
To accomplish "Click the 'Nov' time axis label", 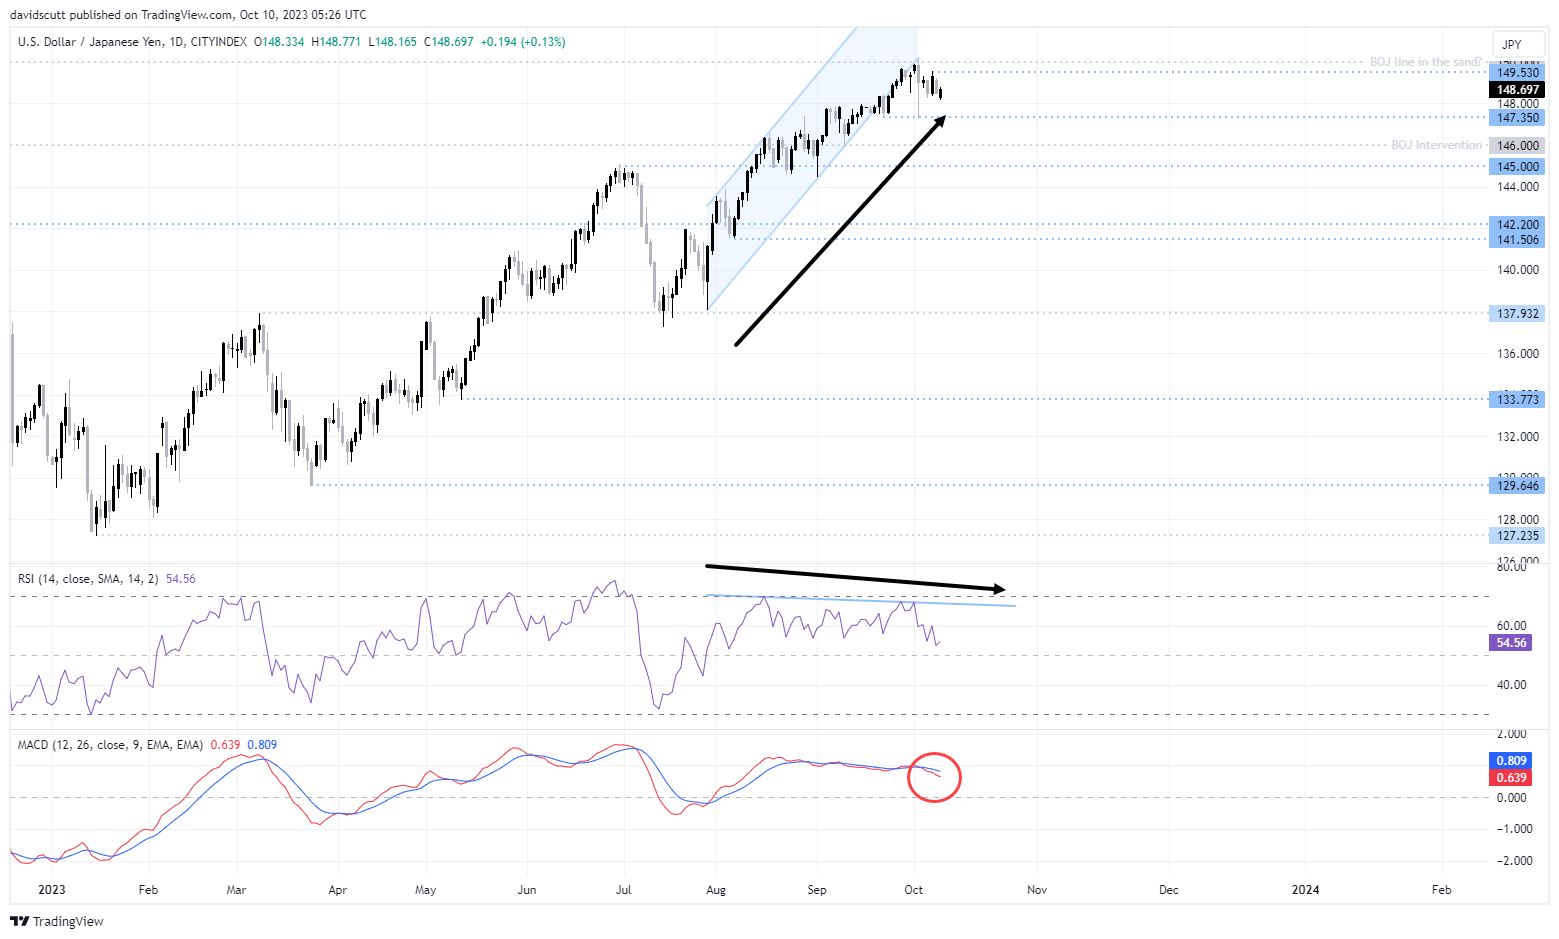I will [1037, 890].
